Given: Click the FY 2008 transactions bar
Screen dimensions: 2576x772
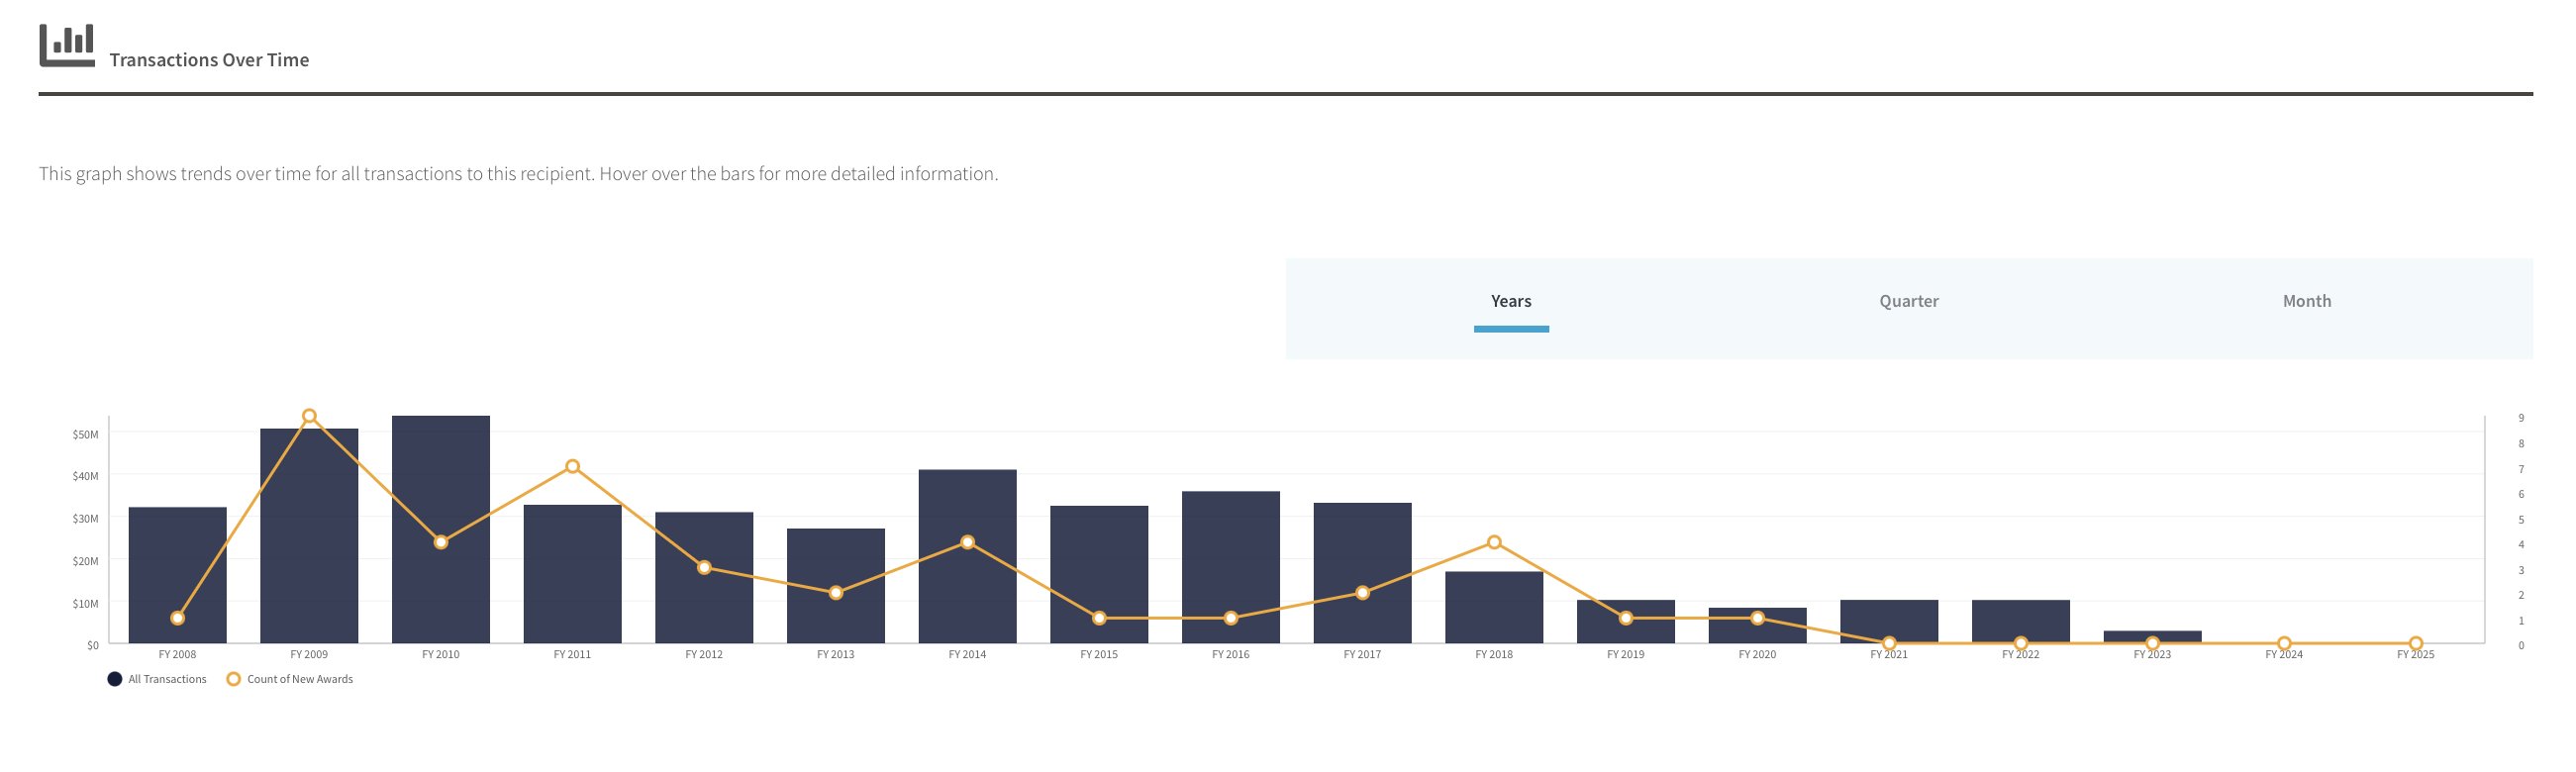Looking at the screenshot, I should click(178, 575).
